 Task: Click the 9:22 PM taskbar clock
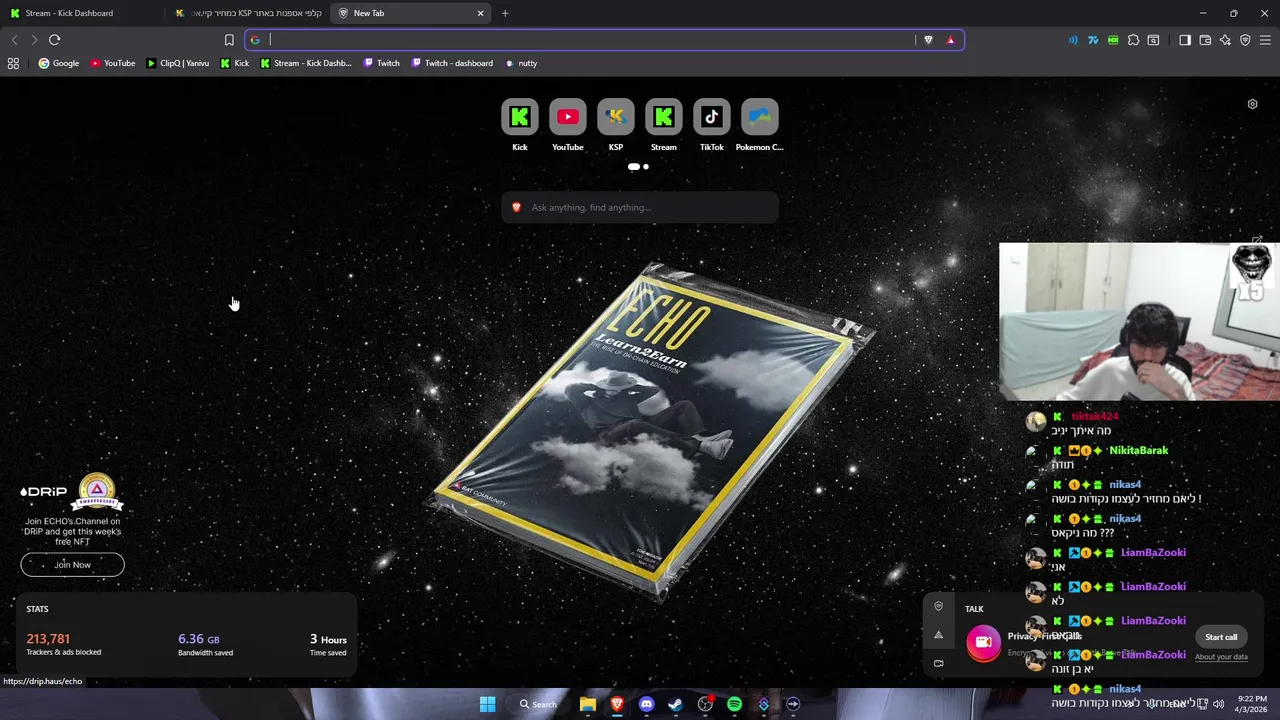1252,704
